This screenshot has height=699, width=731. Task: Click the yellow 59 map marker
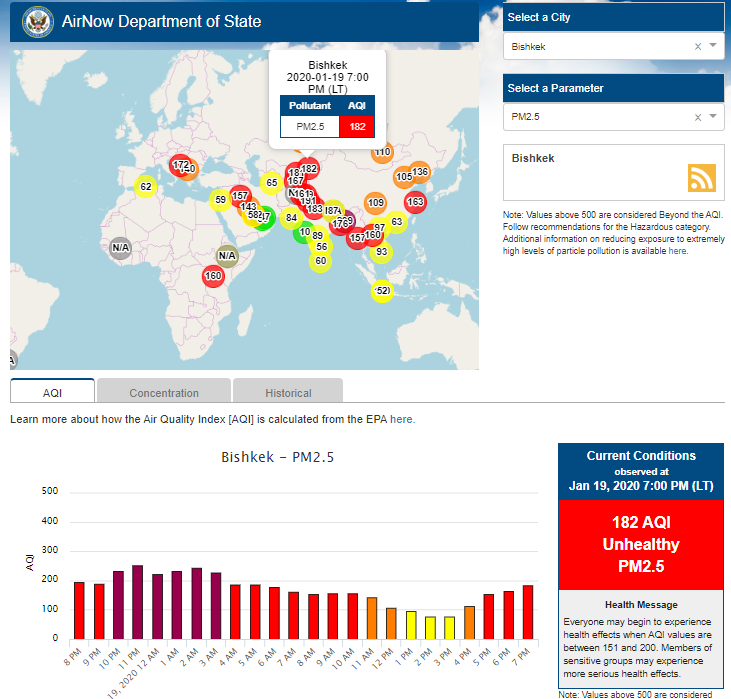[220, 200]
